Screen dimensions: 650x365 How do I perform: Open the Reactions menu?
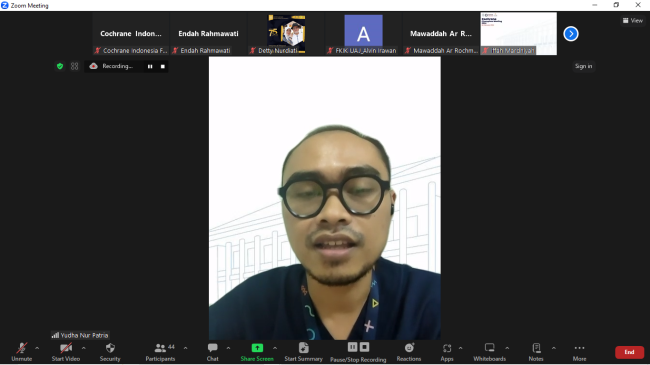[x=409, y=352]
